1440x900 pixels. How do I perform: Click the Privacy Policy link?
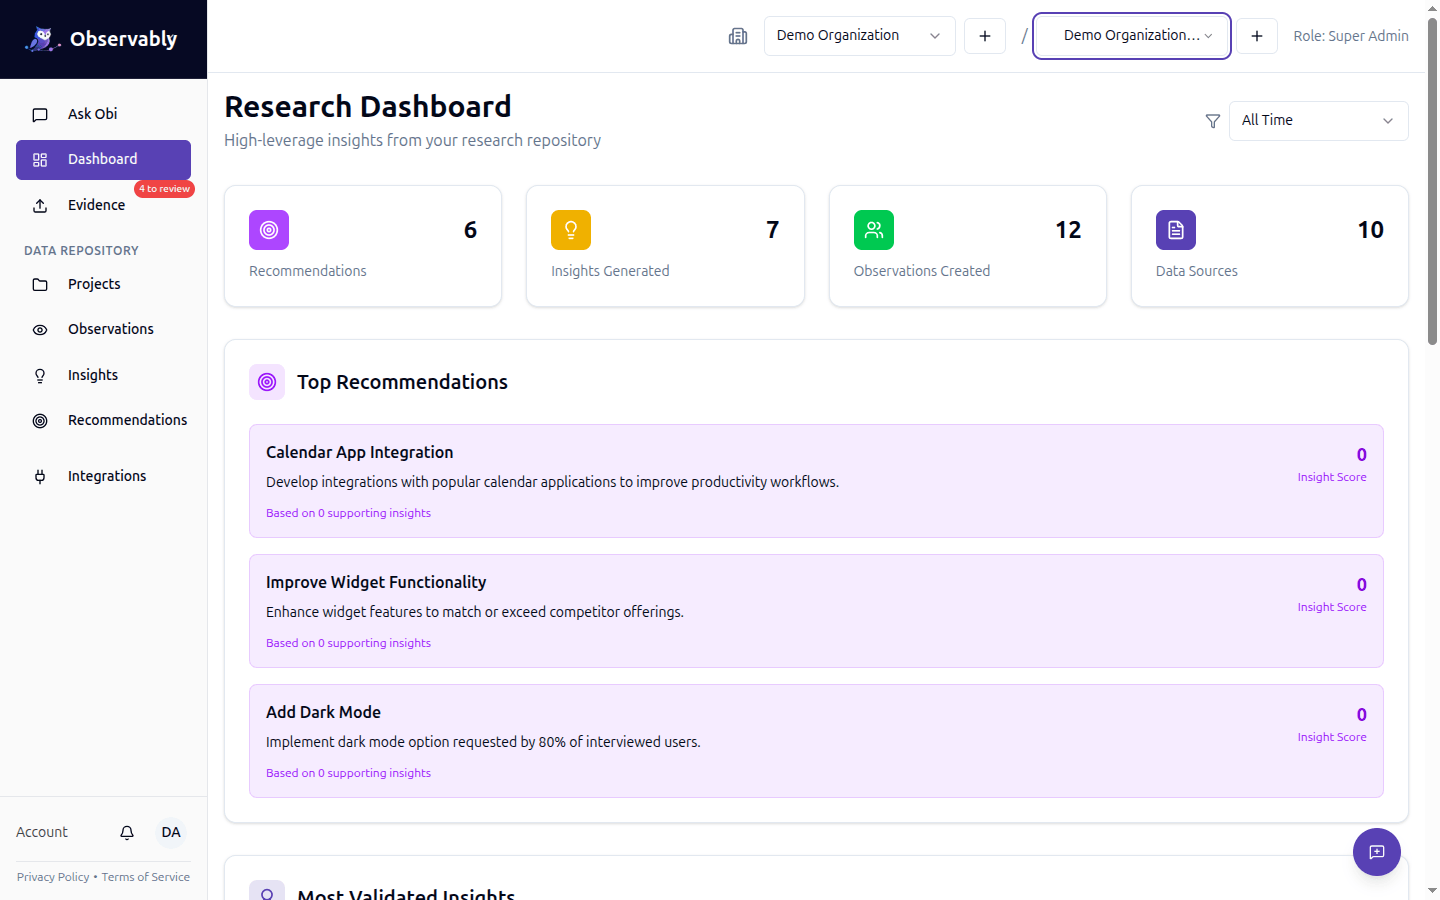point(53,877)
